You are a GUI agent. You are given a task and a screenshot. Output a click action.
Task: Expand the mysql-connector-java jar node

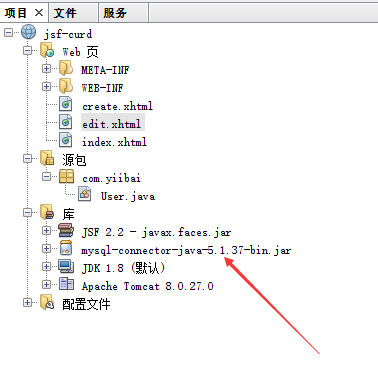pos(47,248)
